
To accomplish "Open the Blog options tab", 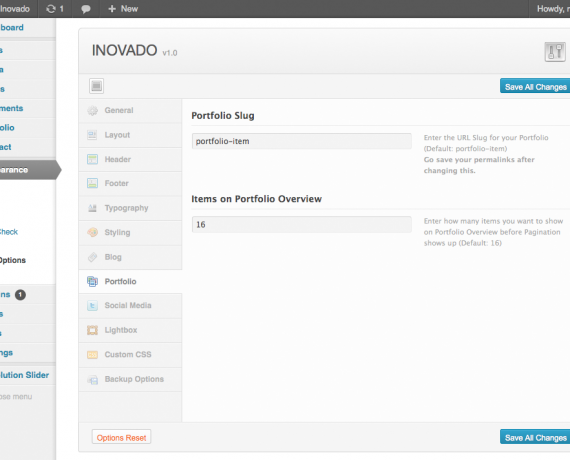I will pos(130,257).
